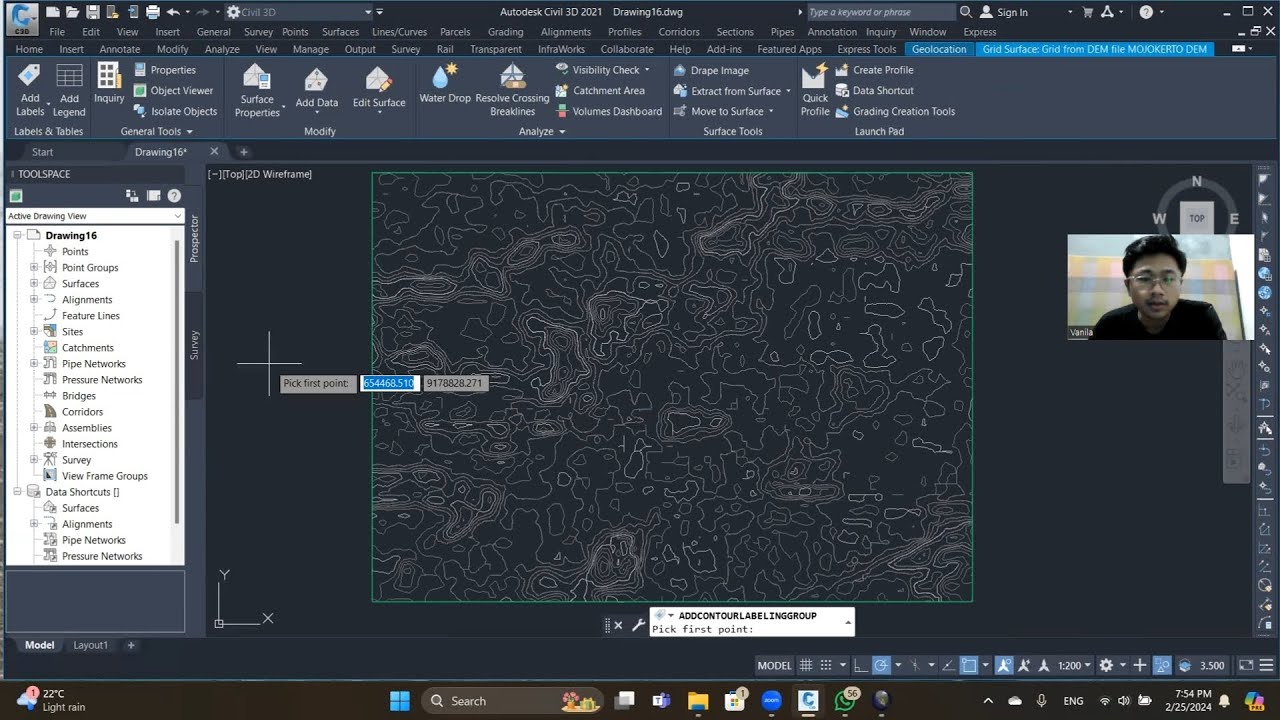Click the annotation scale 1:200 control
The image size is (1280, 720).
1074,665
